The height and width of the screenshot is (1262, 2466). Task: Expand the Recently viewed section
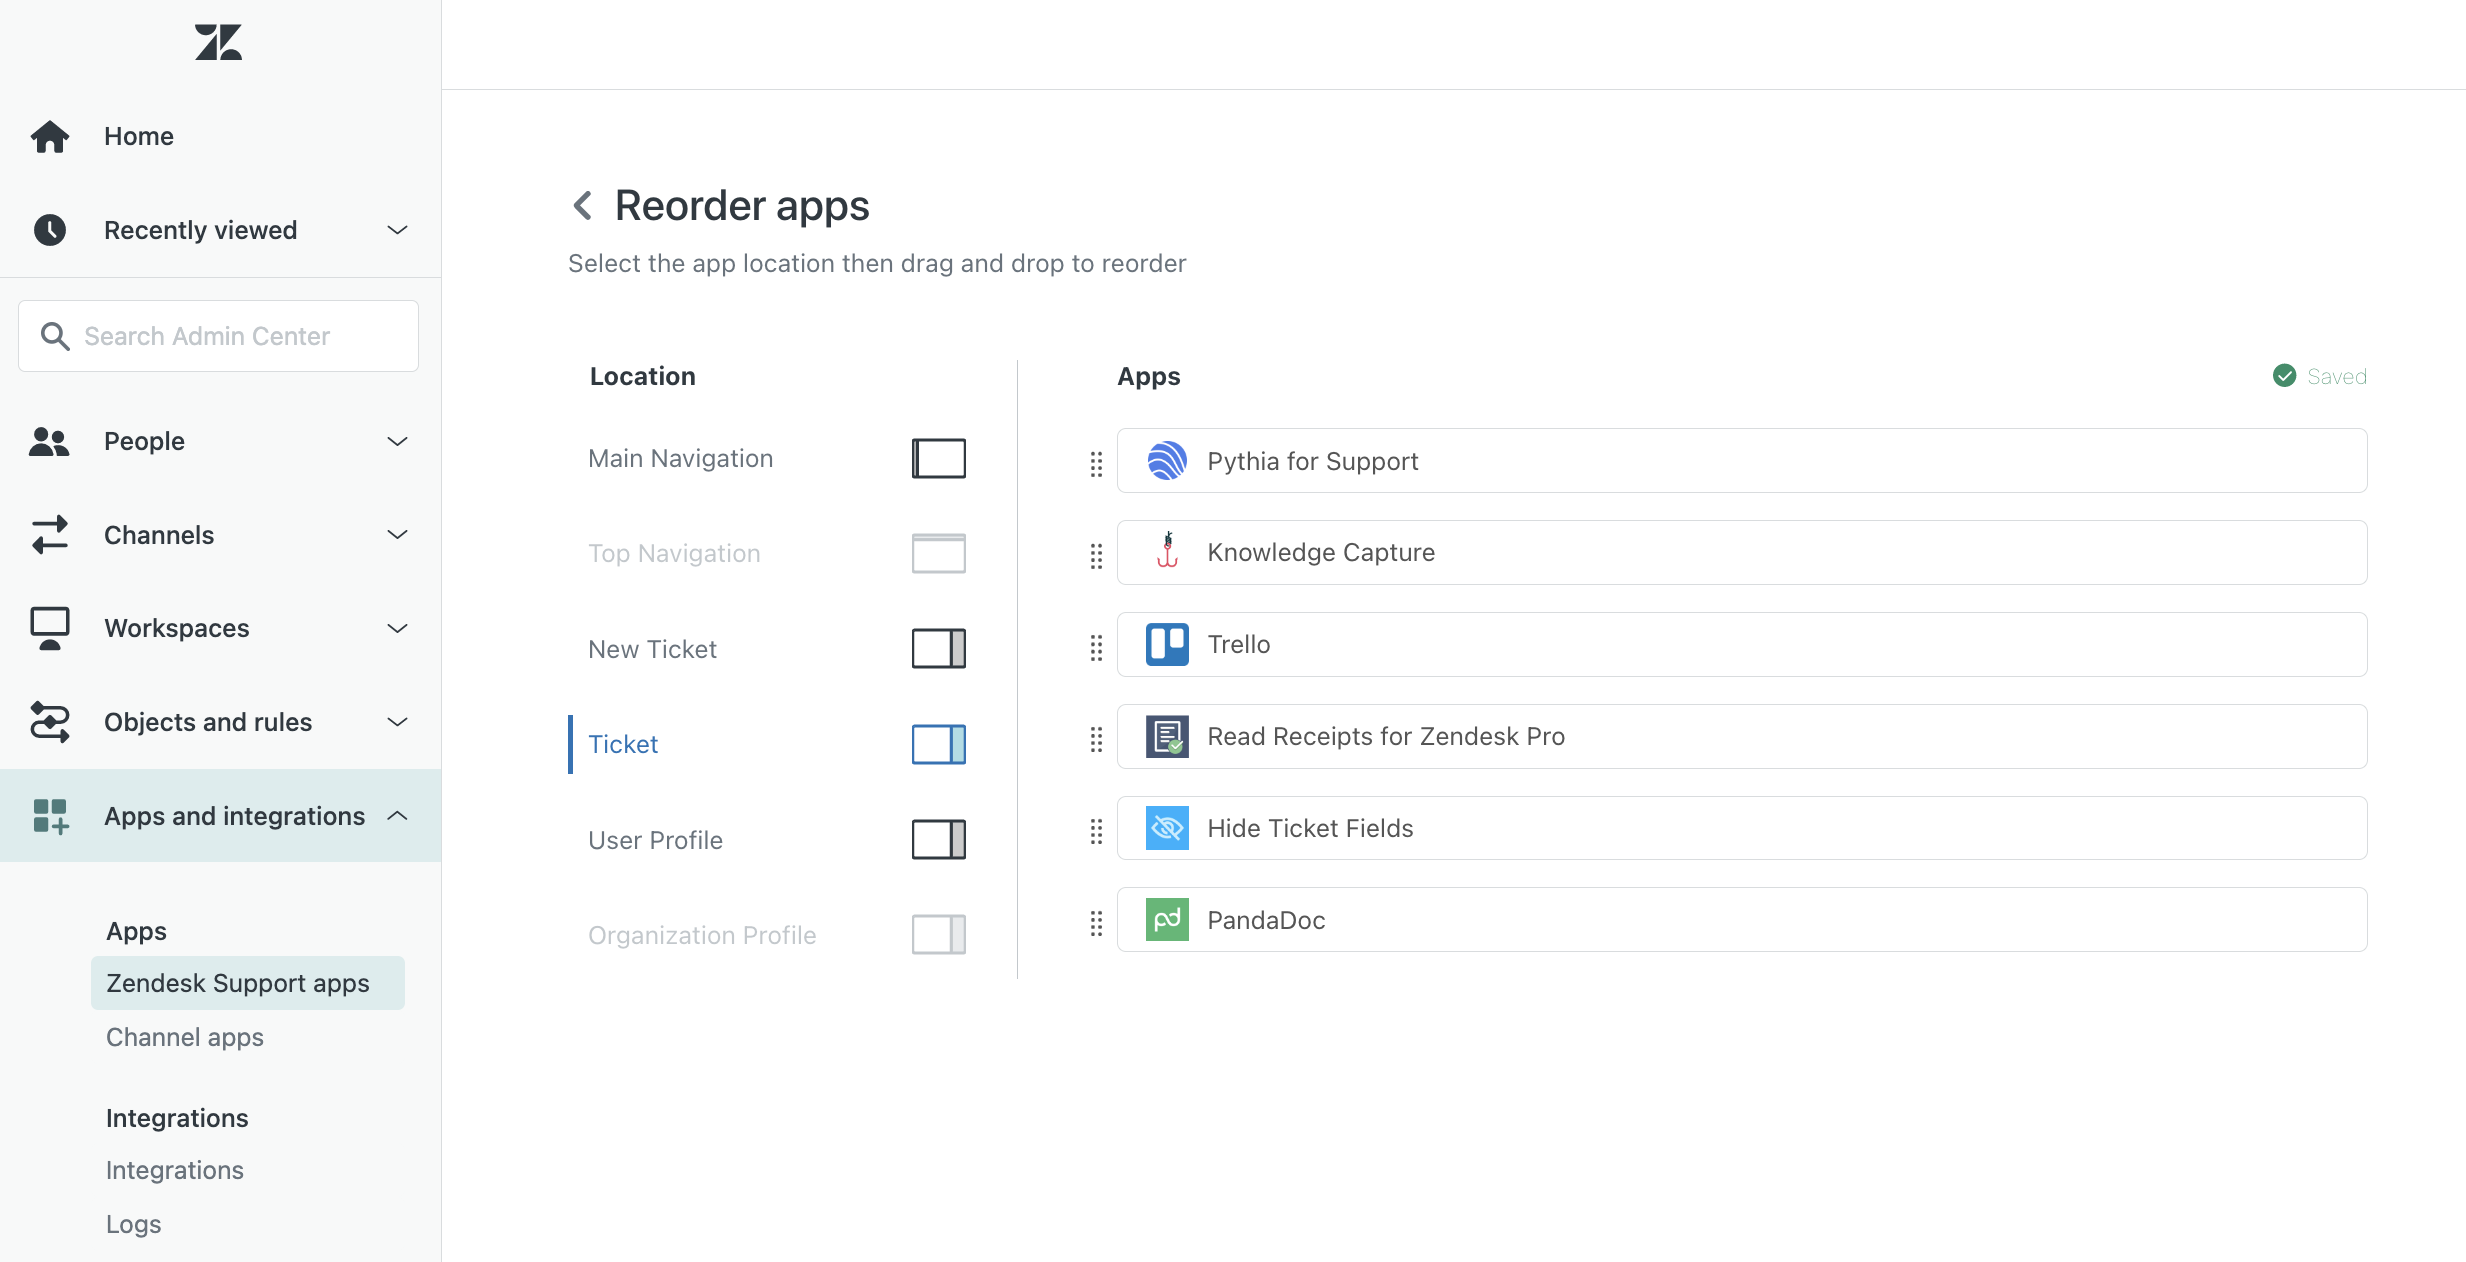(x=397, y=229)
